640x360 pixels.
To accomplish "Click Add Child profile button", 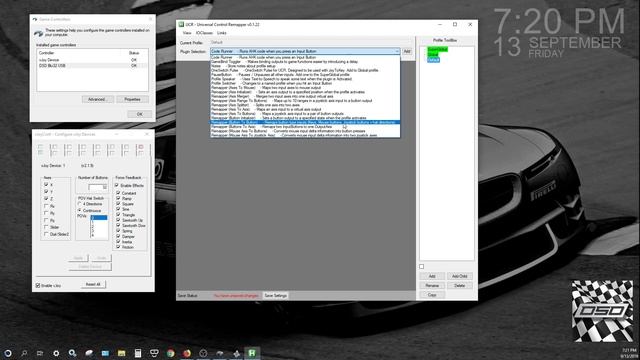I will 460,276.
